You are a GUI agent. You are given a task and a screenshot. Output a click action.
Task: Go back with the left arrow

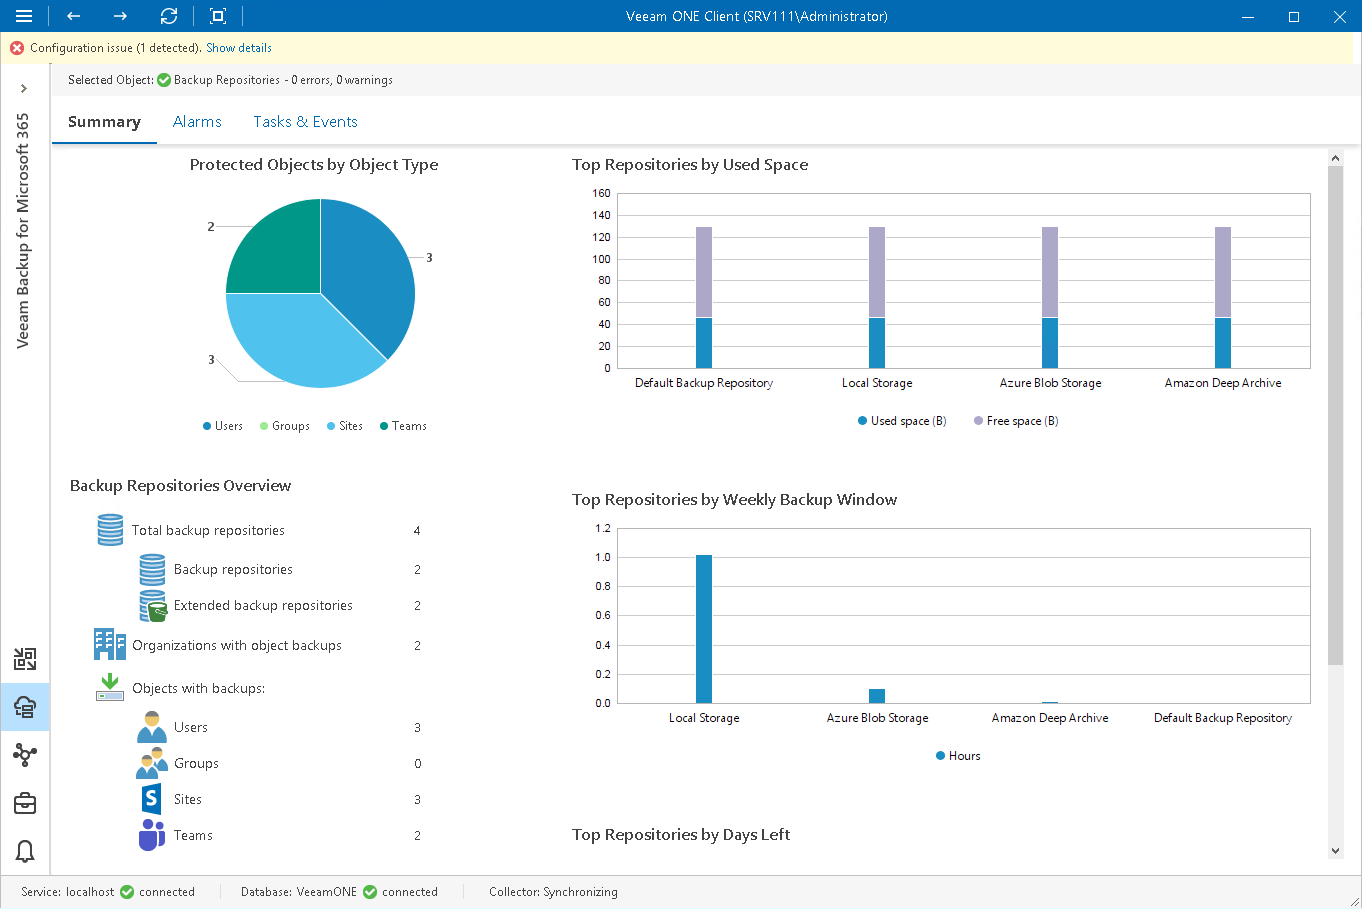[x=73, y=16]
